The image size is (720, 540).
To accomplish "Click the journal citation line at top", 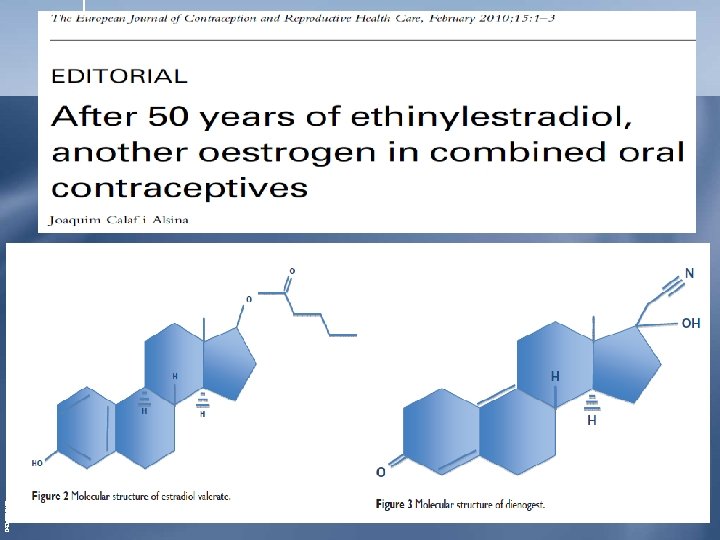I will point(303,18).
